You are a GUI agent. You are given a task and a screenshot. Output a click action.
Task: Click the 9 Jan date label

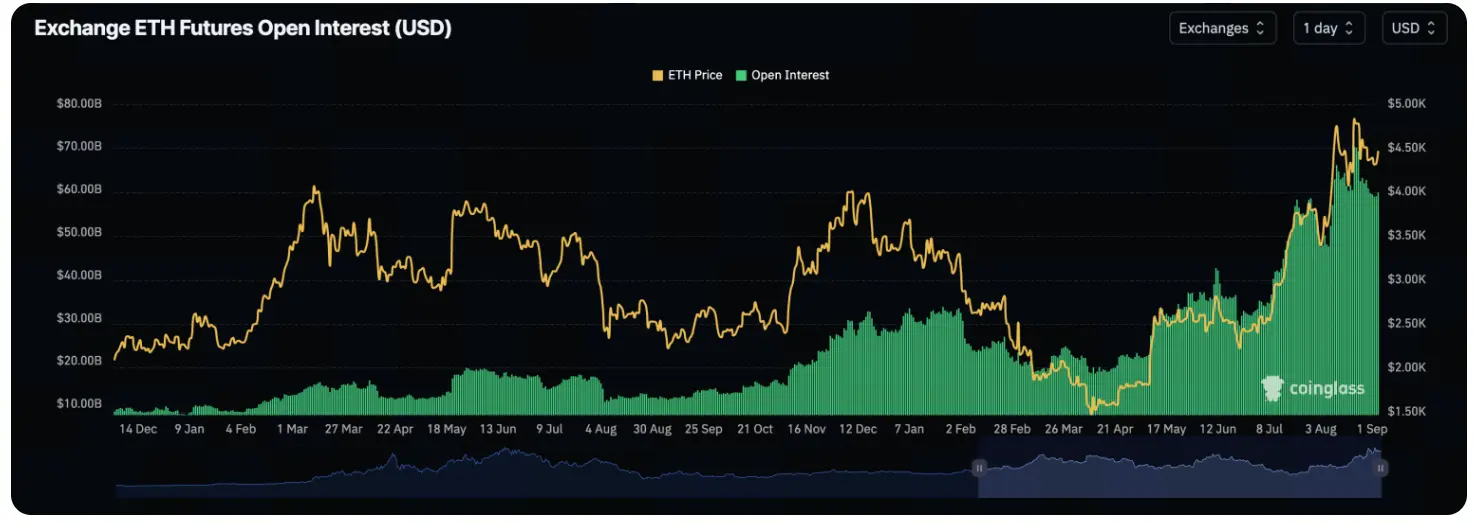pyautogui.click(x=189, y=429)
